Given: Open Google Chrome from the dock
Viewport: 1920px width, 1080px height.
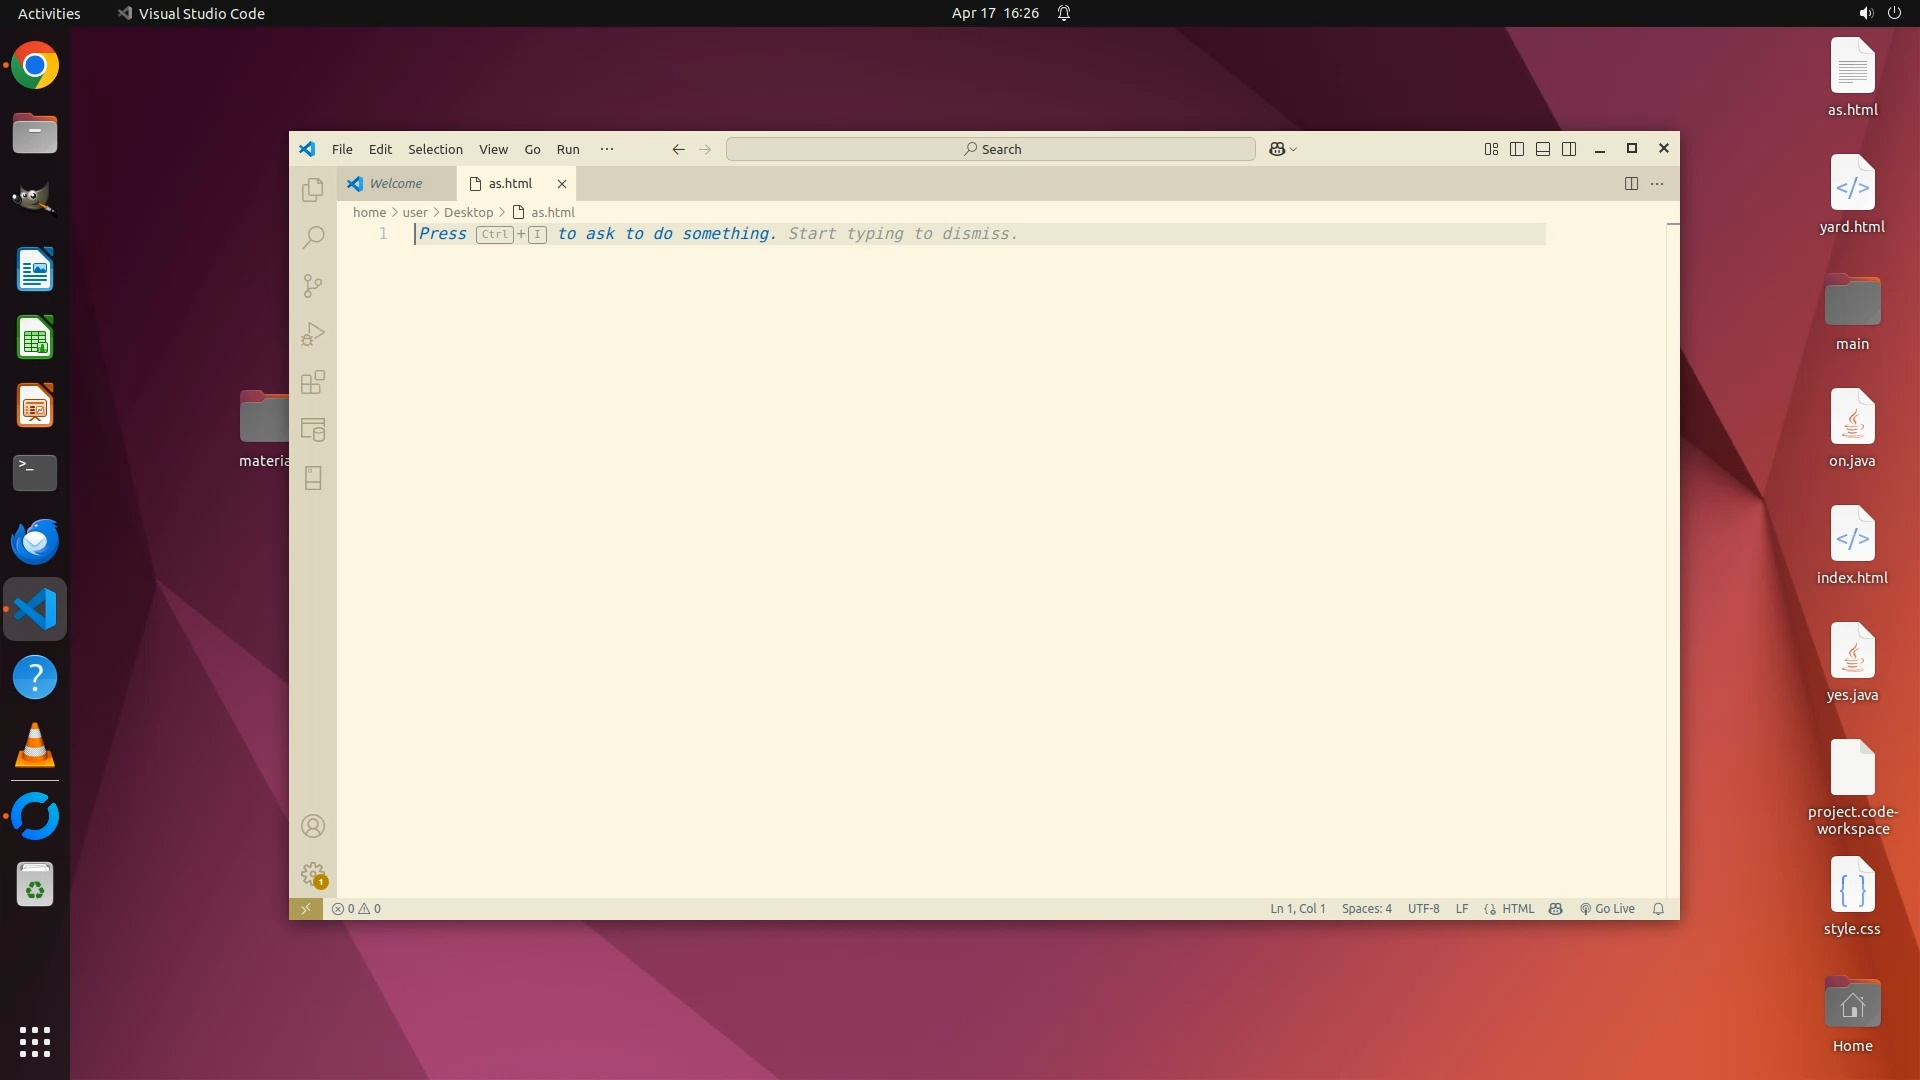Looking at the screenshot, I should pyautogui.click(x=35, y=66).
